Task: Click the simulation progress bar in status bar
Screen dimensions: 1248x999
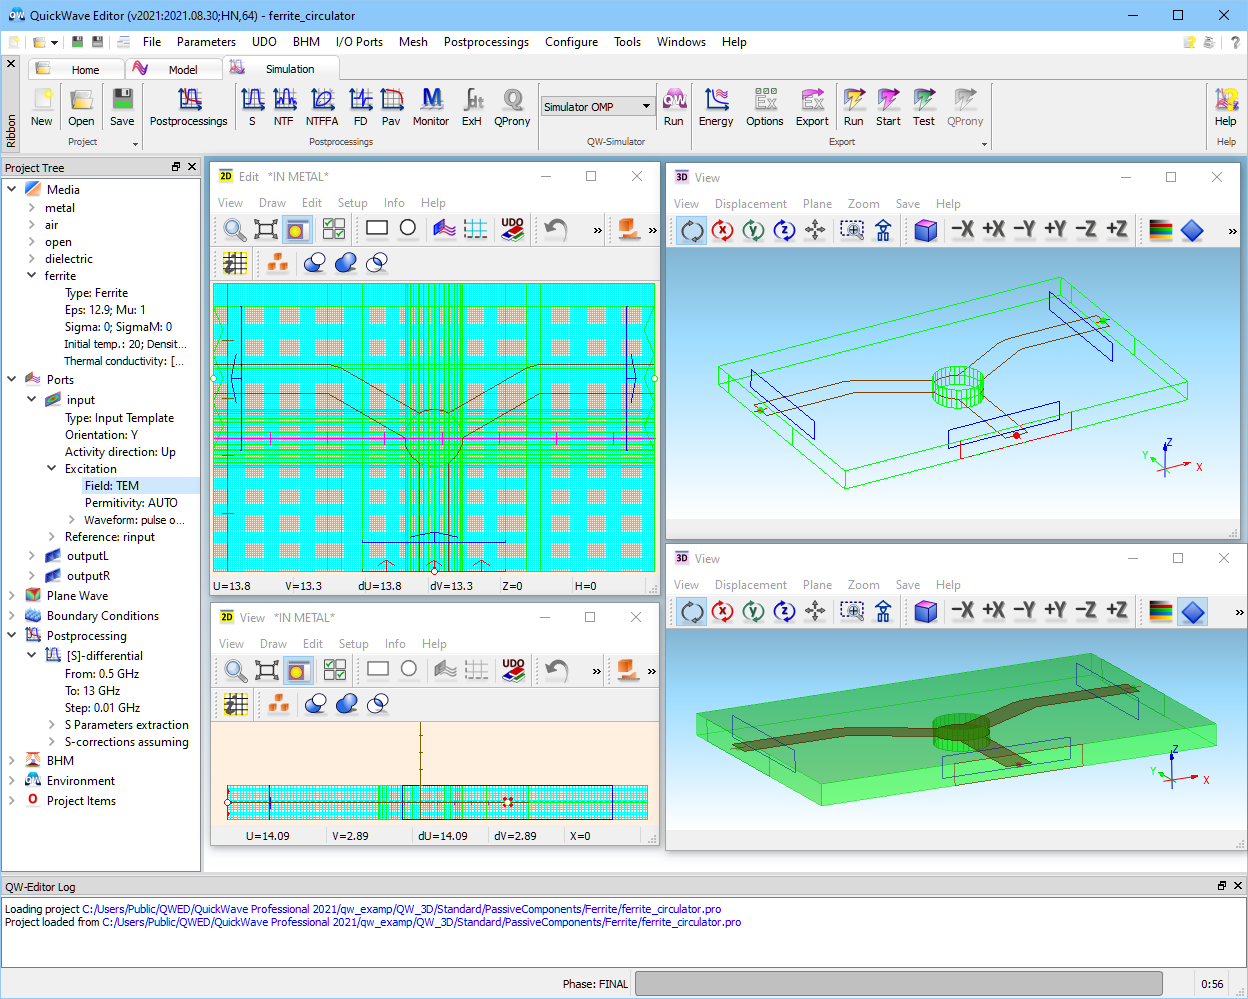Action: tap(899, 983)
